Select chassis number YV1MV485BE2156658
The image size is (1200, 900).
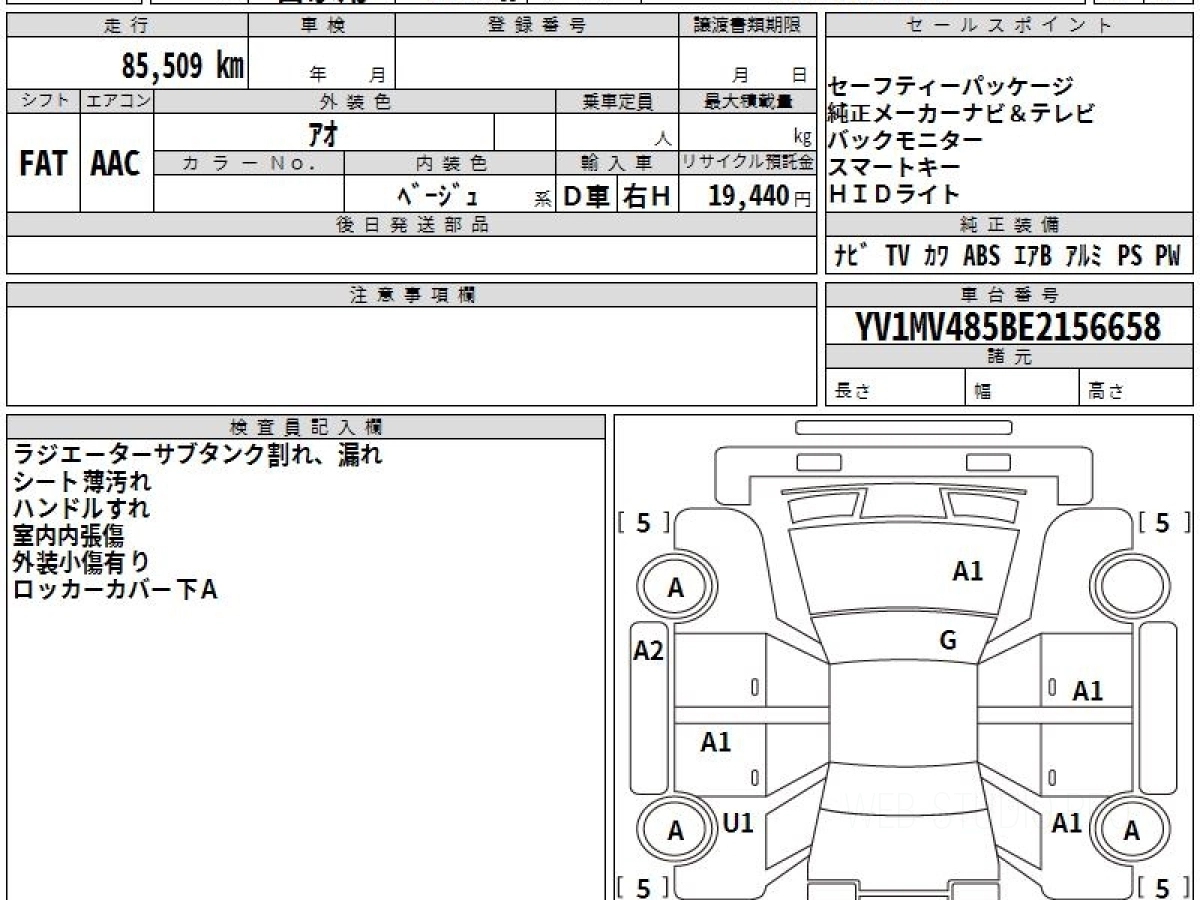(1008, 326)
